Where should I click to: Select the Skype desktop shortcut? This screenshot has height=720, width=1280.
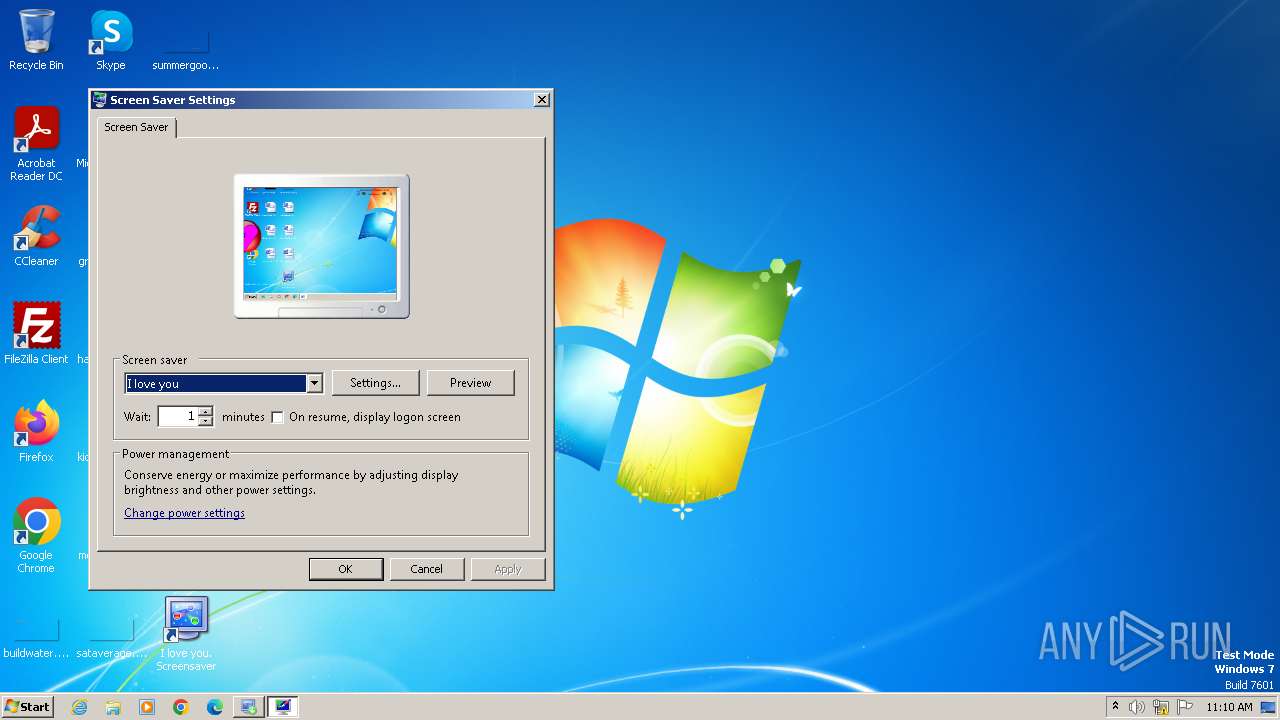click(x=111, y=40)
